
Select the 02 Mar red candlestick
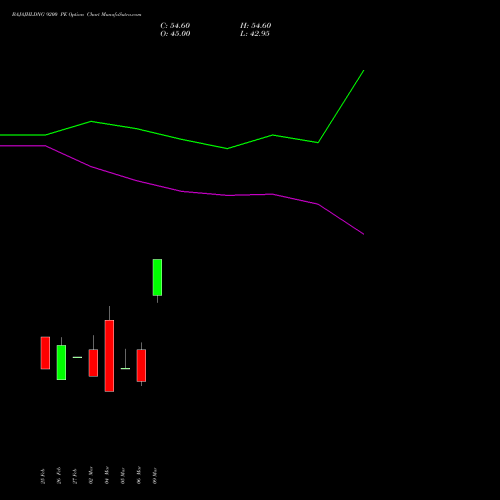(x=93, y=363)
